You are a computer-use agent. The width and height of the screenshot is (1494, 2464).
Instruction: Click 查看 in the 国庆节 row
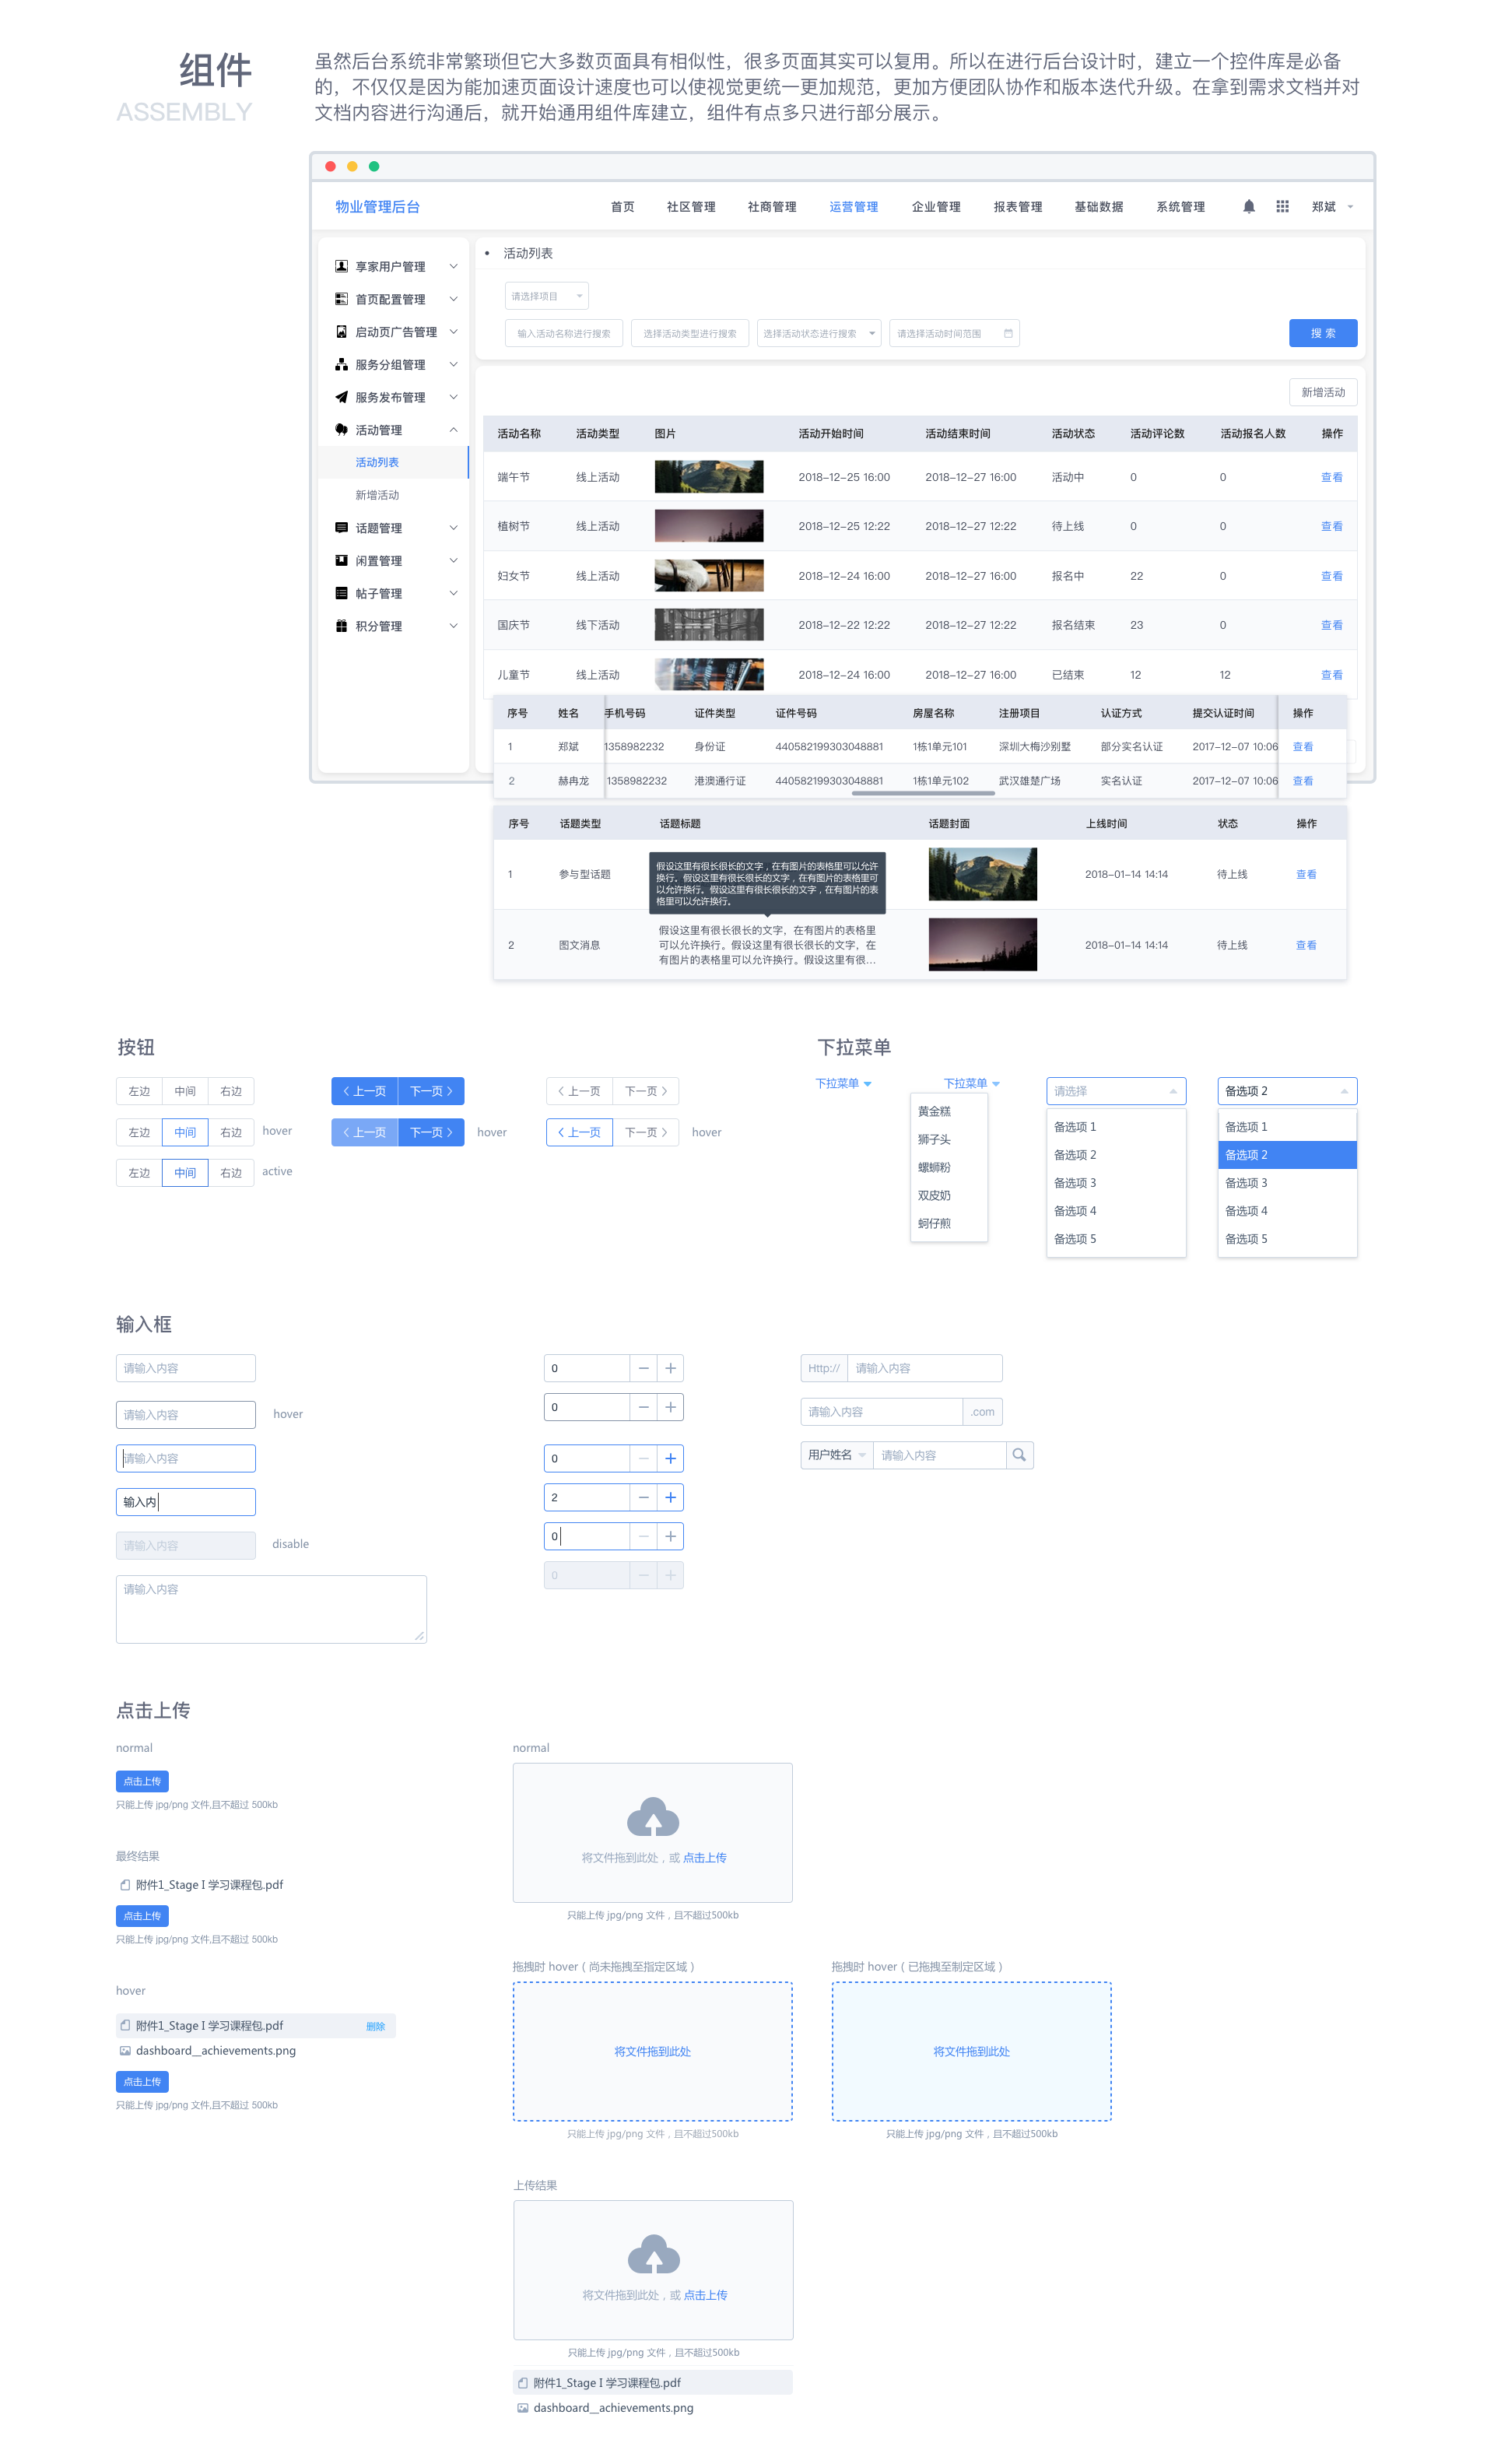pos(1332,625)
